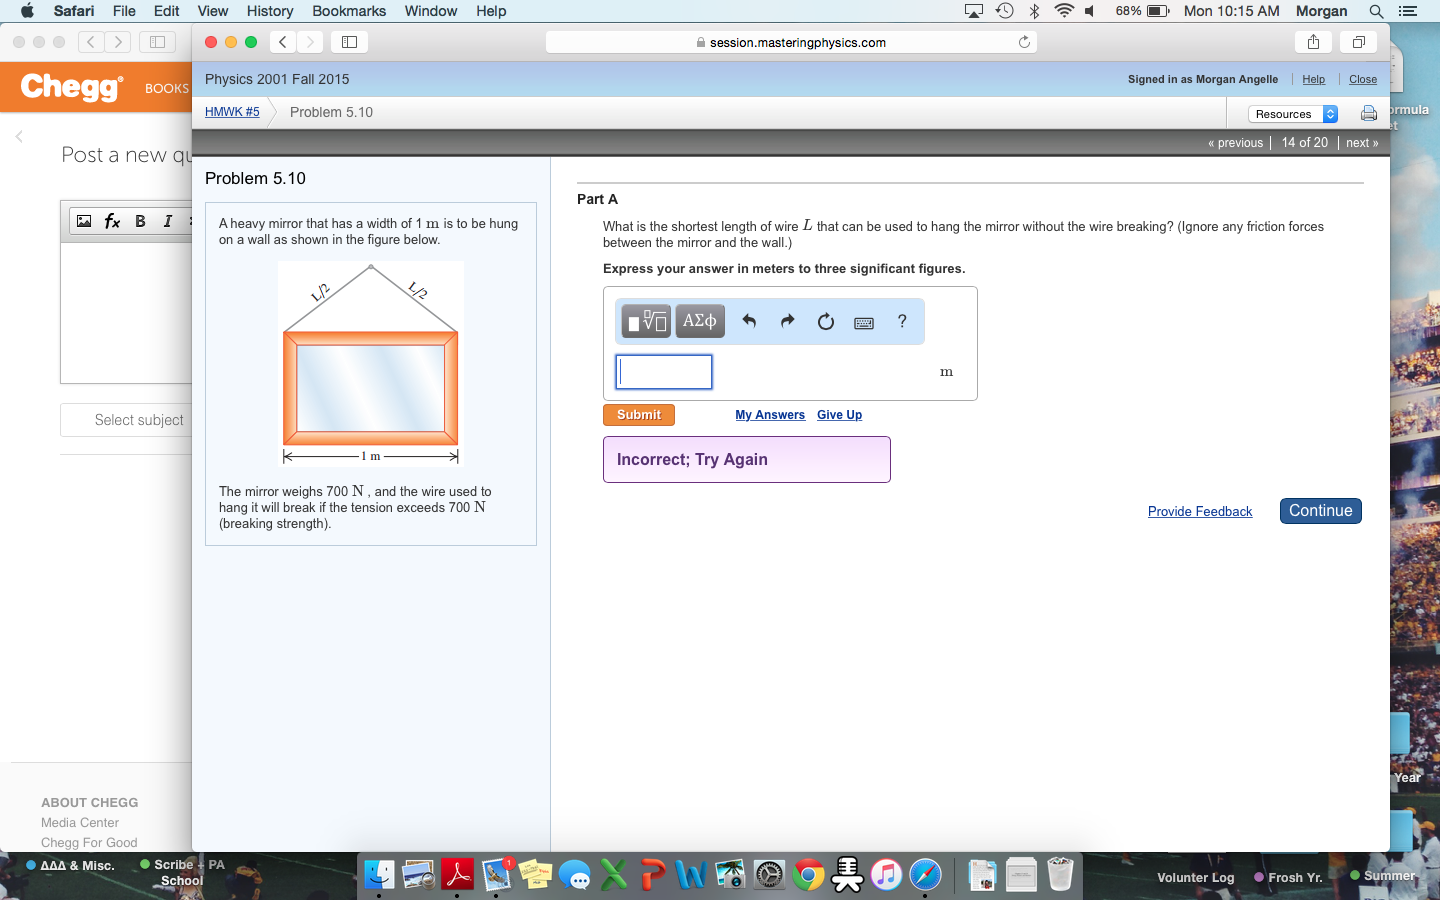Undo the last answer edit

(749, 321)
